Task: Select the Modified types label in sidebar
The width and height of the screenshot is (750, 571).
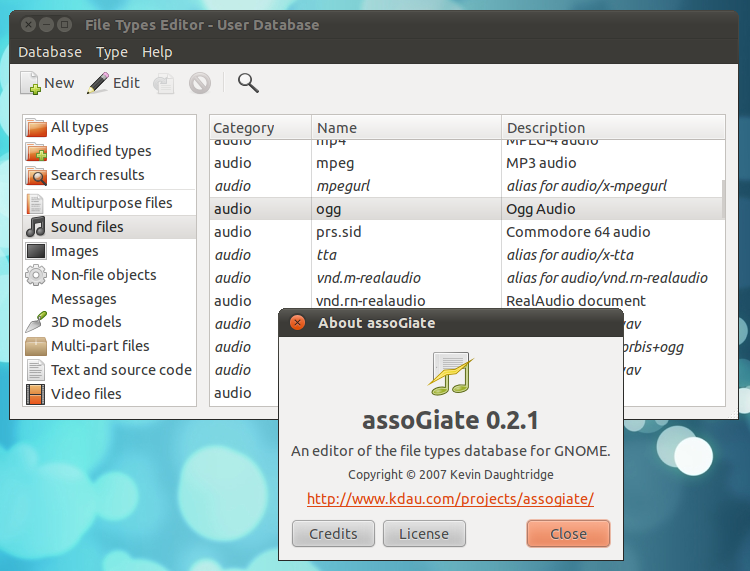Action: point(101,151)
